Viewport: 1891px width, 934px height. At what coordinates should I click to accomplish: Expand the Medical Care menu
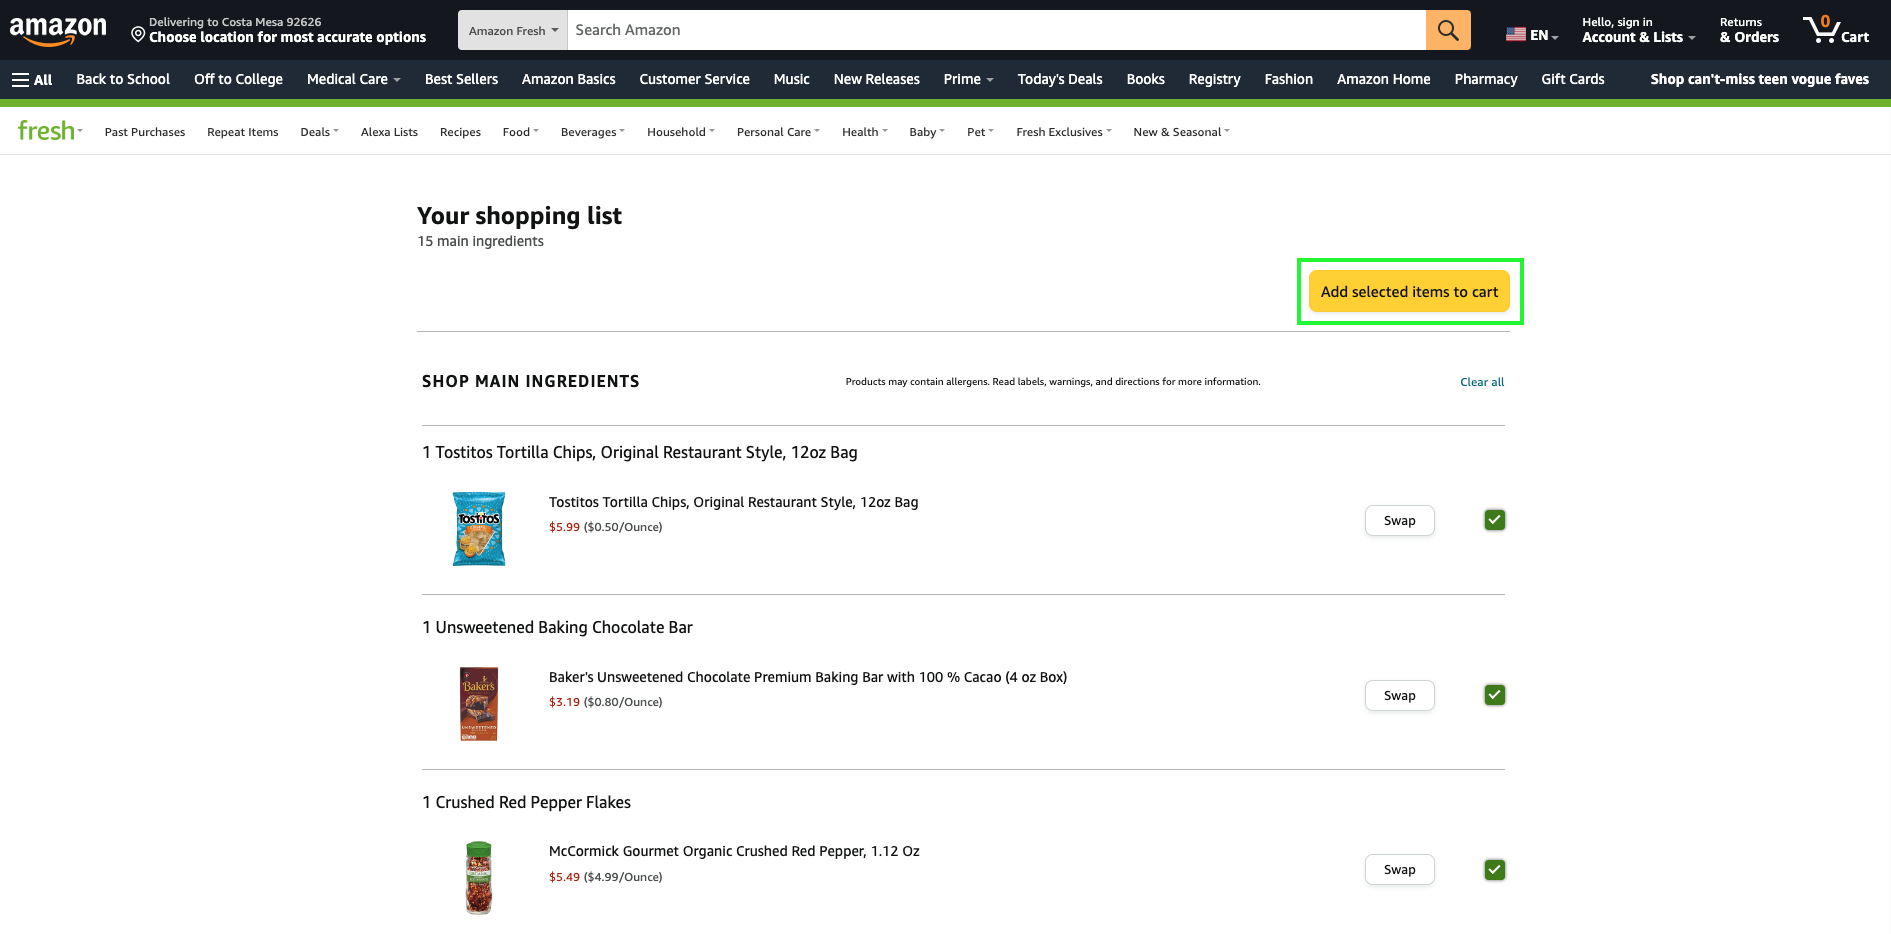pos(353,80)
